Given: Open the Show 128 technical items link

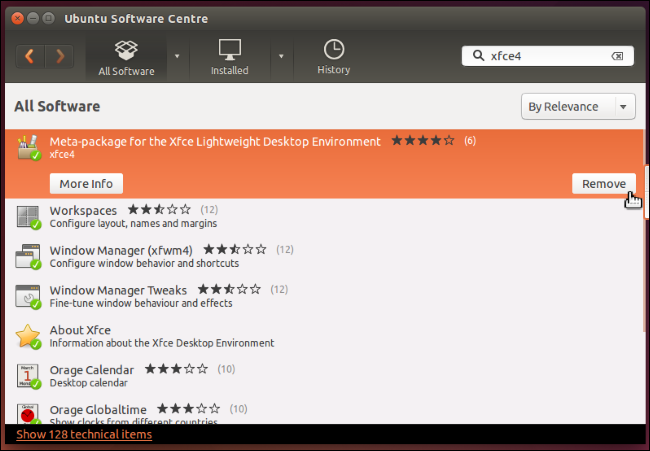Looking at the screenshot, I should pyautogui.click(x=85, y=435).
